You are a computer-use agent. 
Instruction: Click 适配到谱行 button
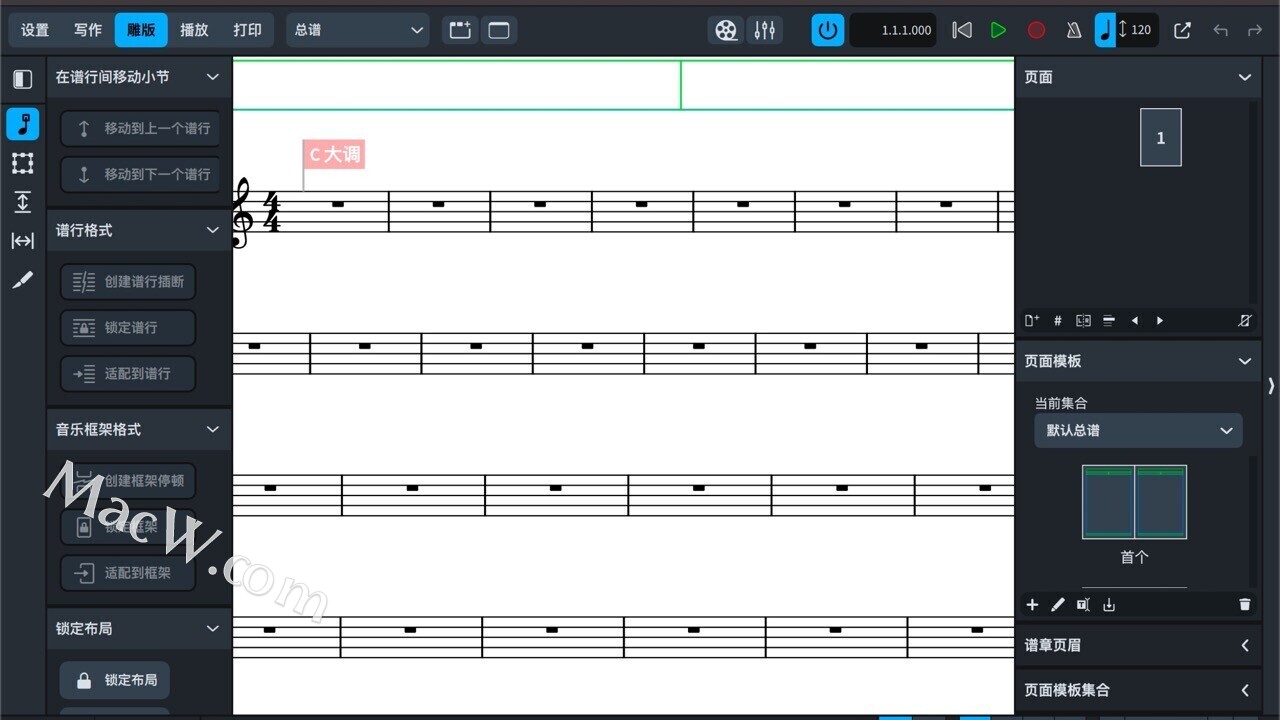(128, 374)
